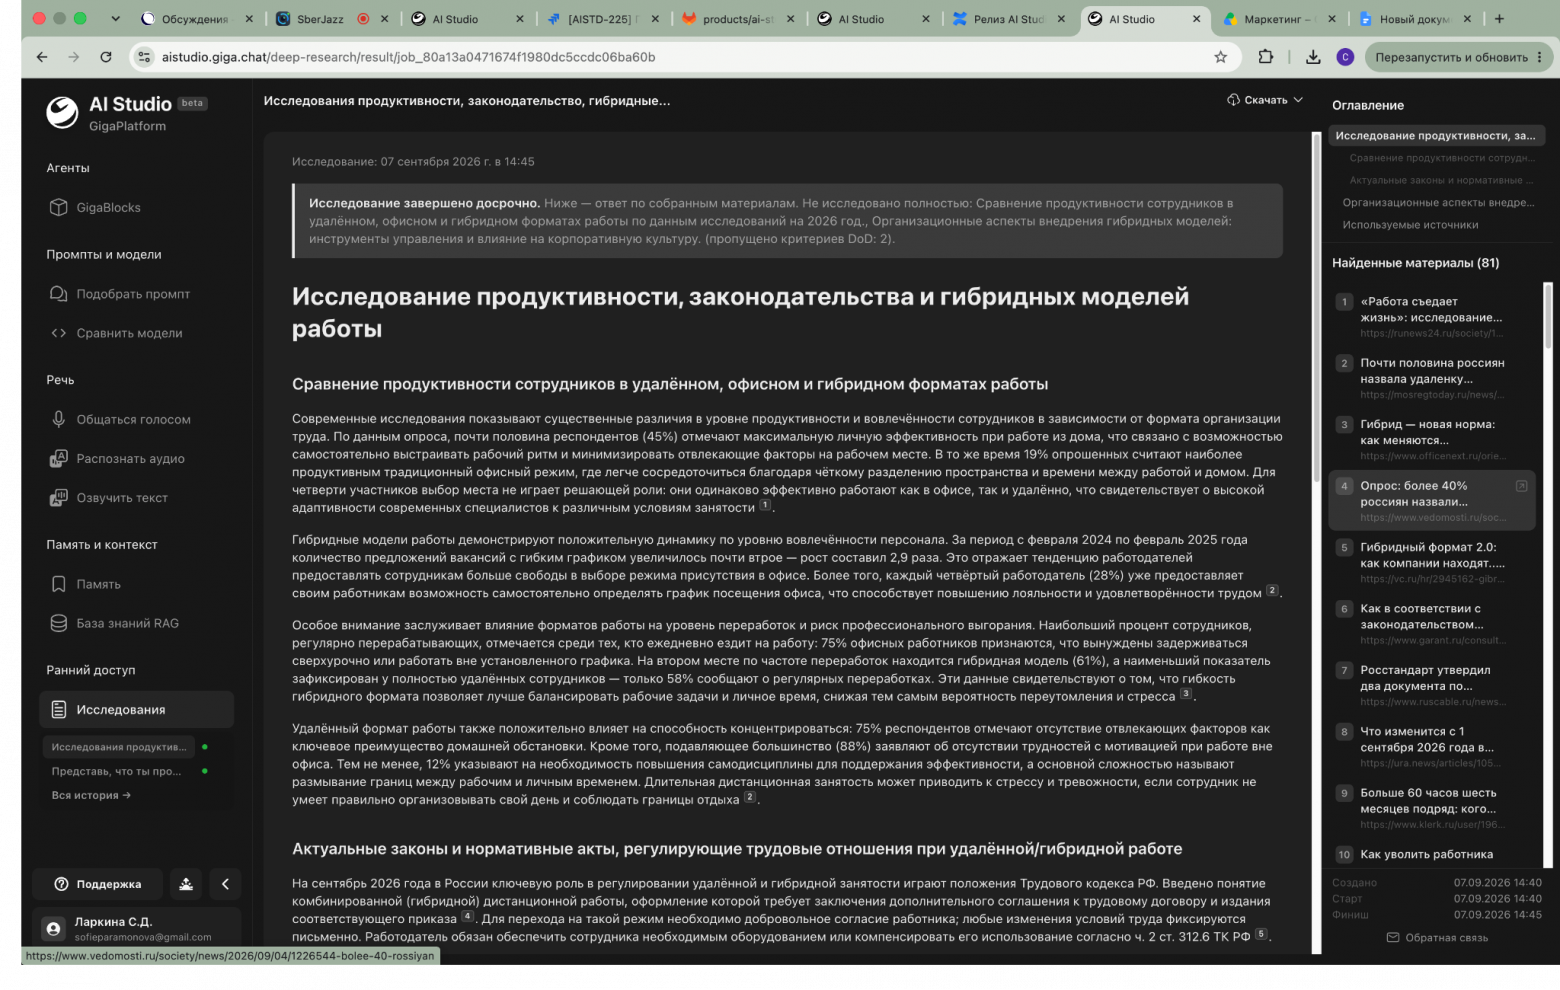1560x990 pixels.
Task: Open site info icon in address bar
Action: (x=144, y=57)
